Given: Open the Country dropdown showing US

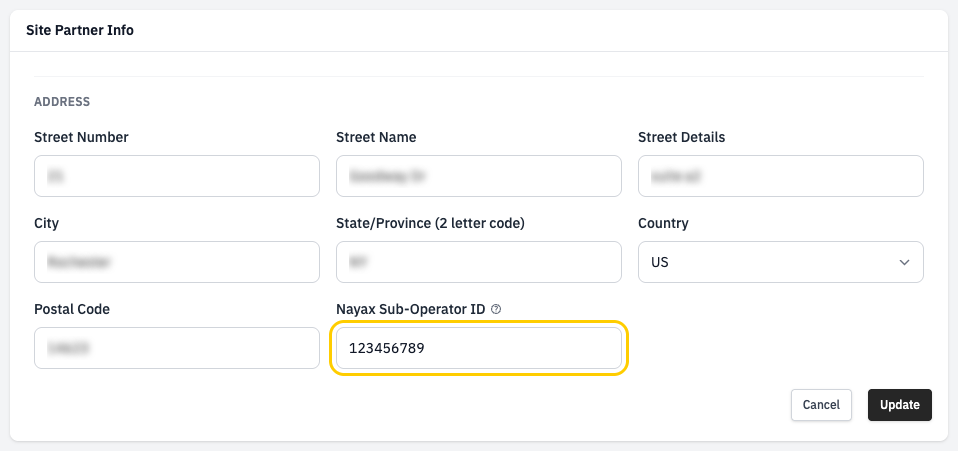Looking at the screenshot, I should coord(781,262).
